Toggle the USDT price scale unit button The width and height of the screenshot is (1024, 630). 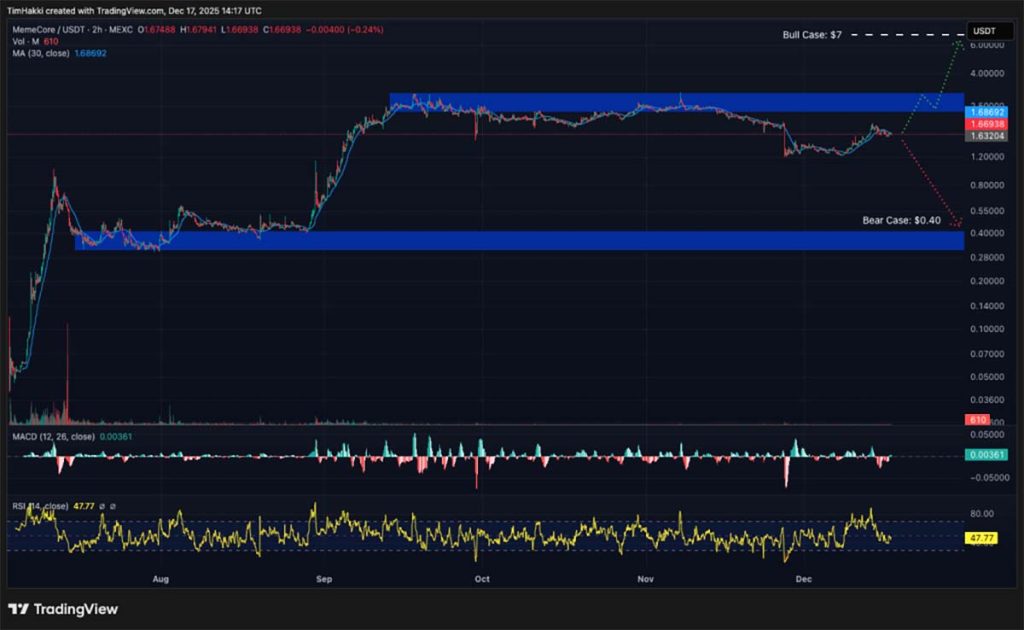989,31
